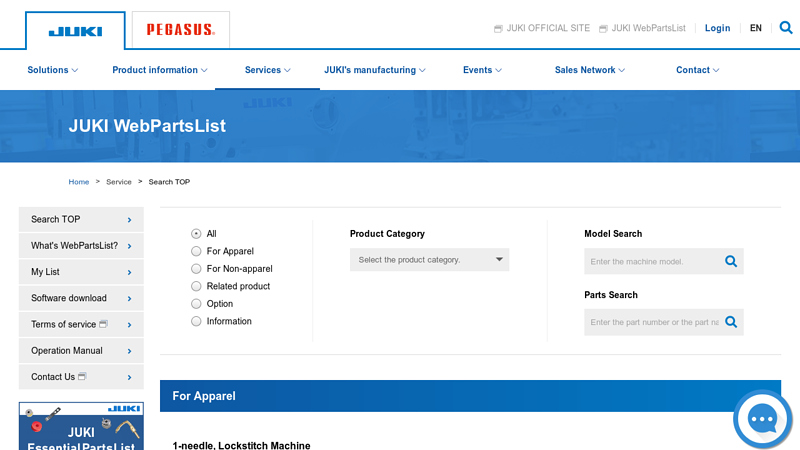The width and height of the screenshot is (800, 450).
Task: Open My List sidebar item
Action: (x=81, y=272)
